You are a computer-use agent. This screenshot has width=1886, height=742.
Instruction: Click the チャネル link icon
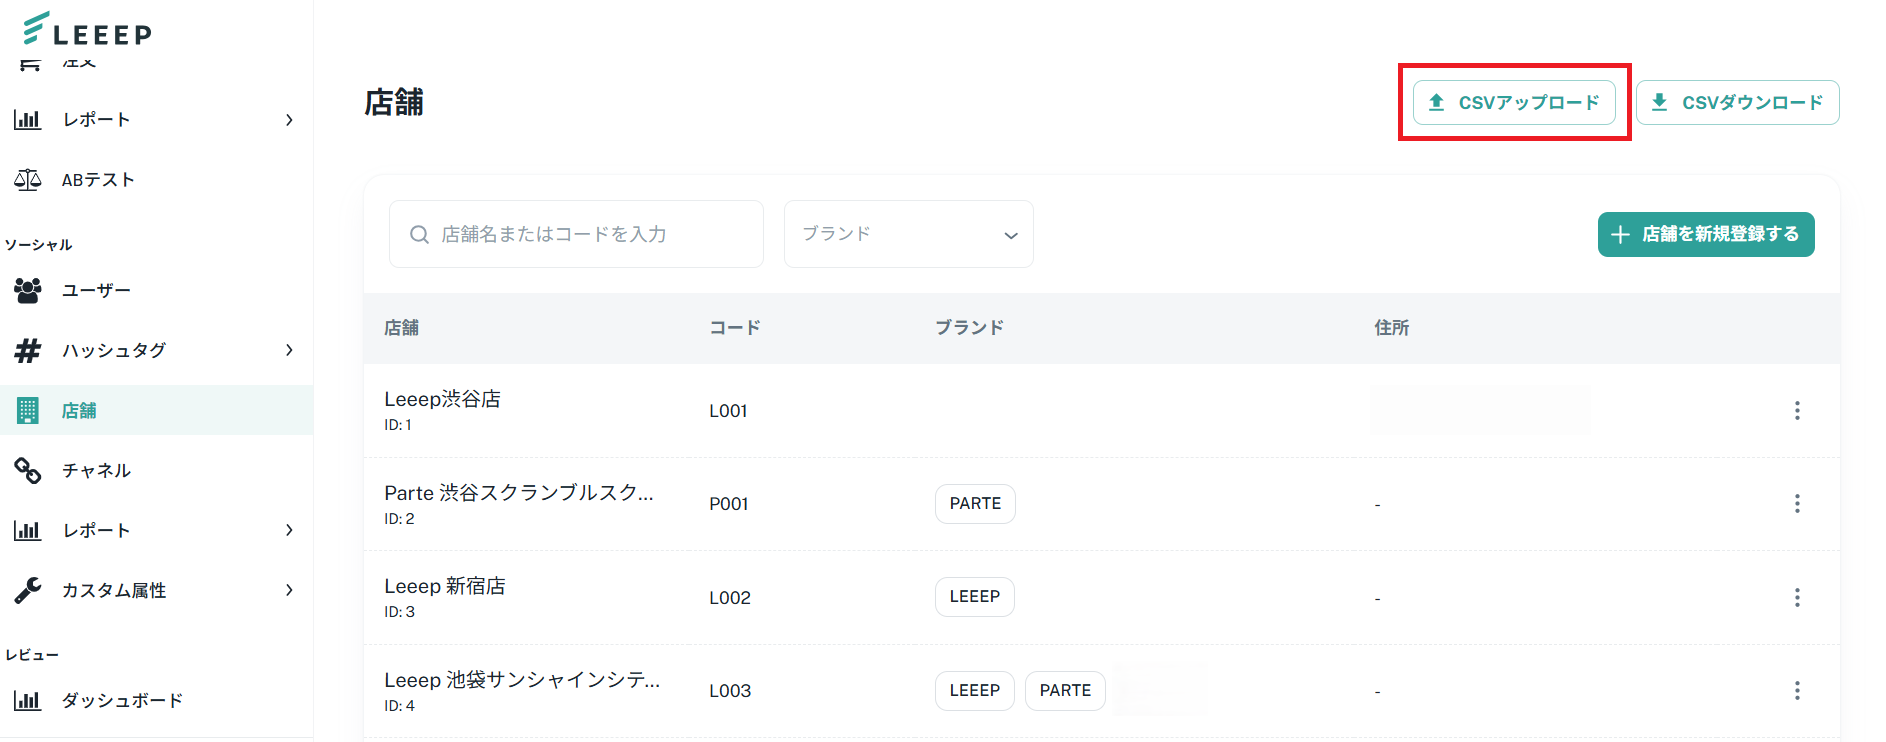tap(28, 470)
